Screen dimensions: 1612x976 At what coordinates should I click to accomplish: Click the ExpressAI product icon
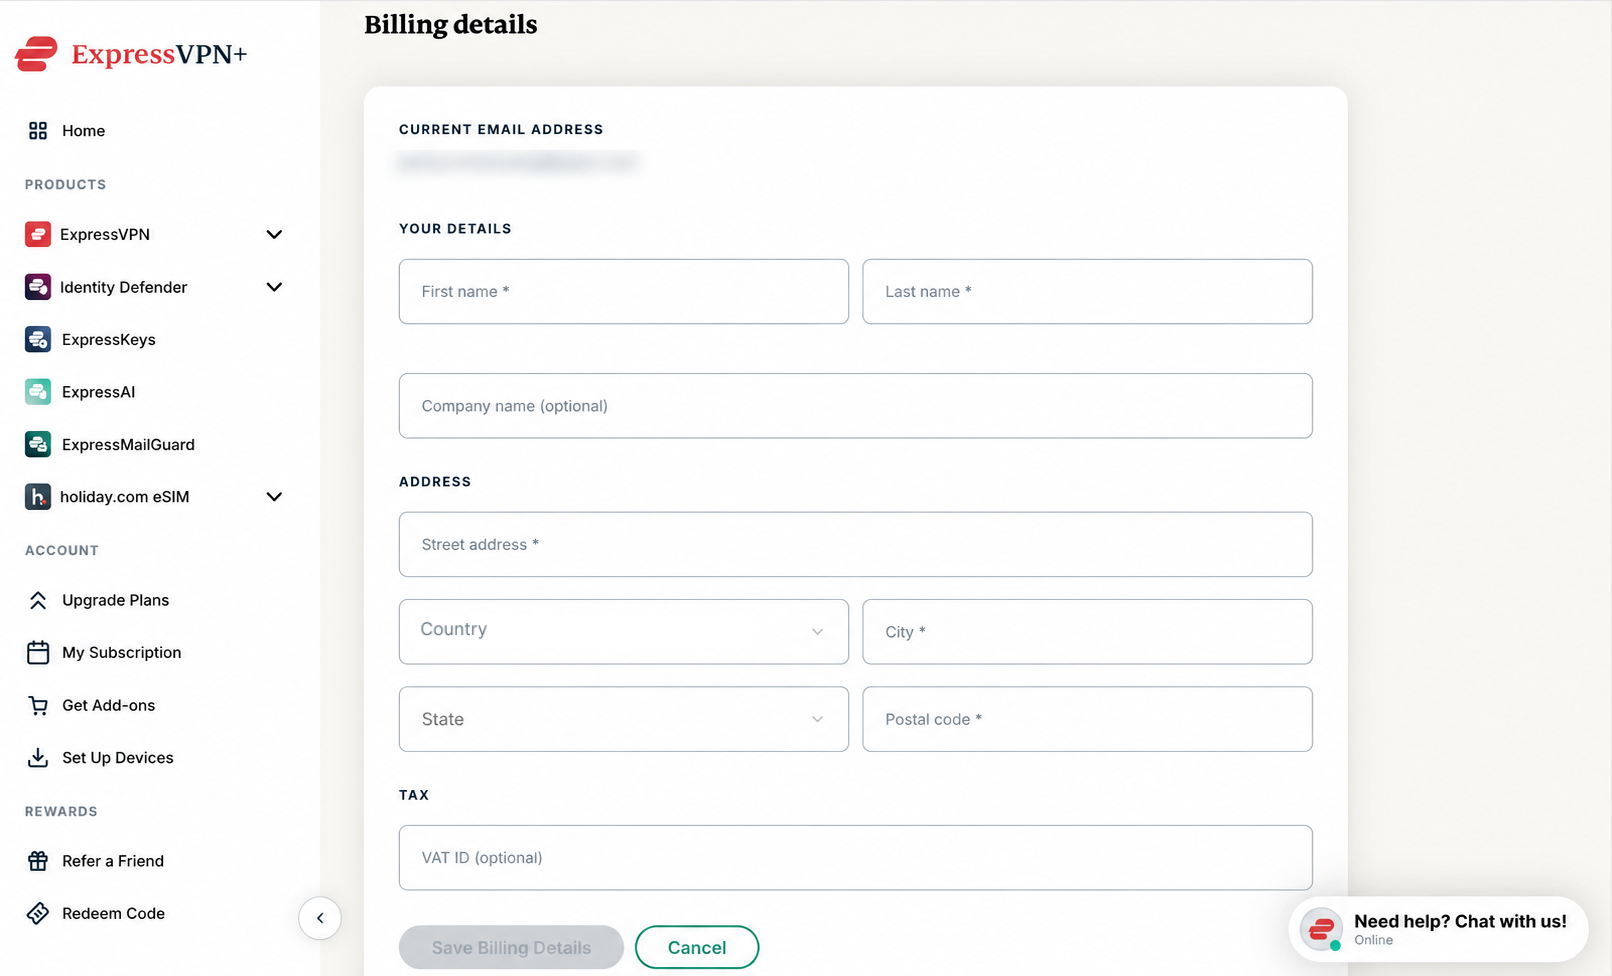pyautogui.click(x=38, y=392)
